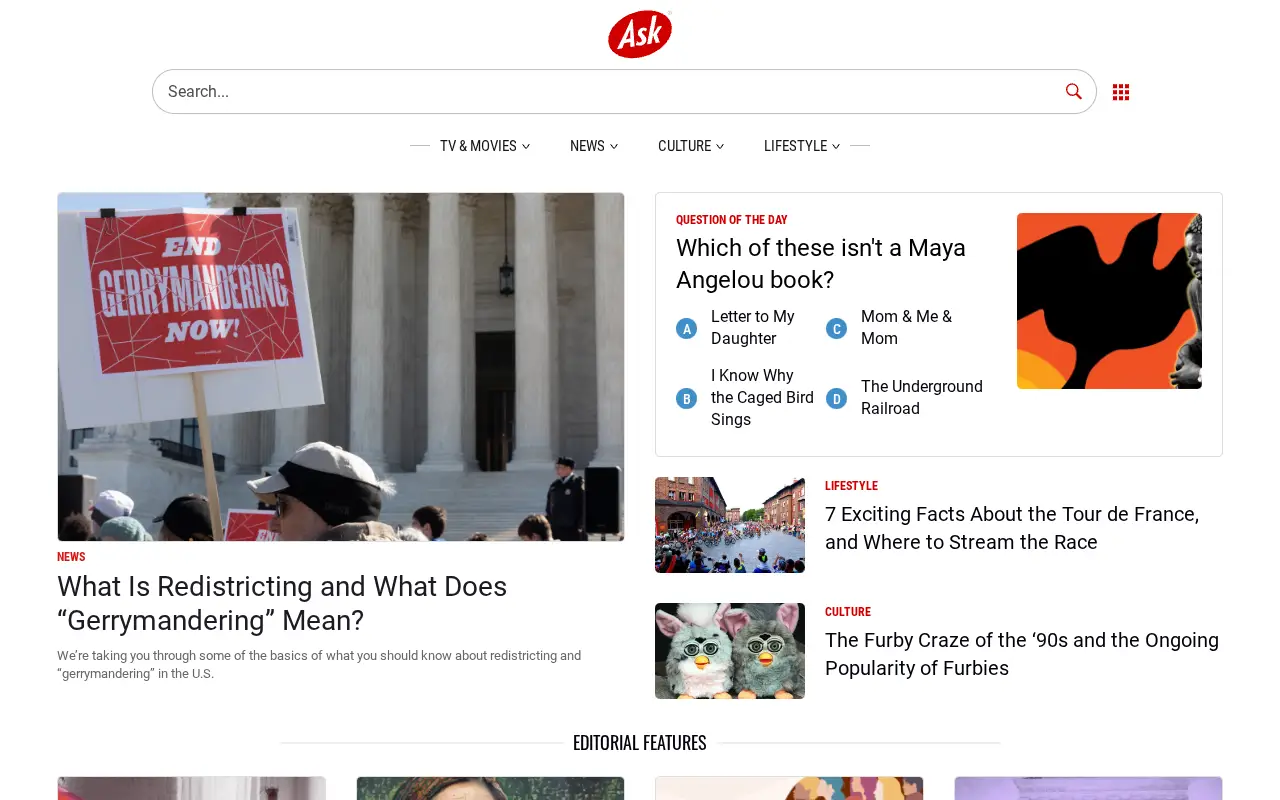Select the answer text Letter to My Daughter

coord(753,328)
